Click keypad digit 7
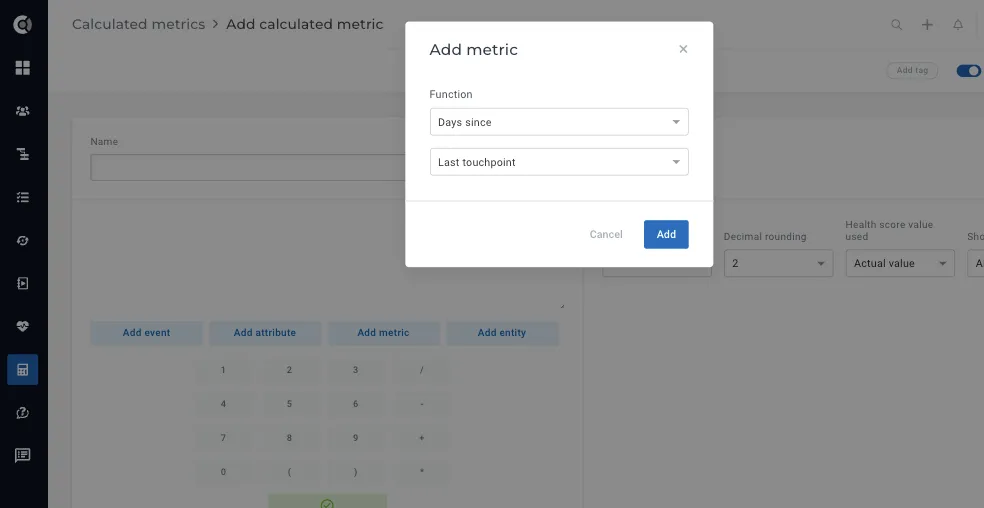The width and height of the screenshot is (984, 508). (x=223, y=438)
